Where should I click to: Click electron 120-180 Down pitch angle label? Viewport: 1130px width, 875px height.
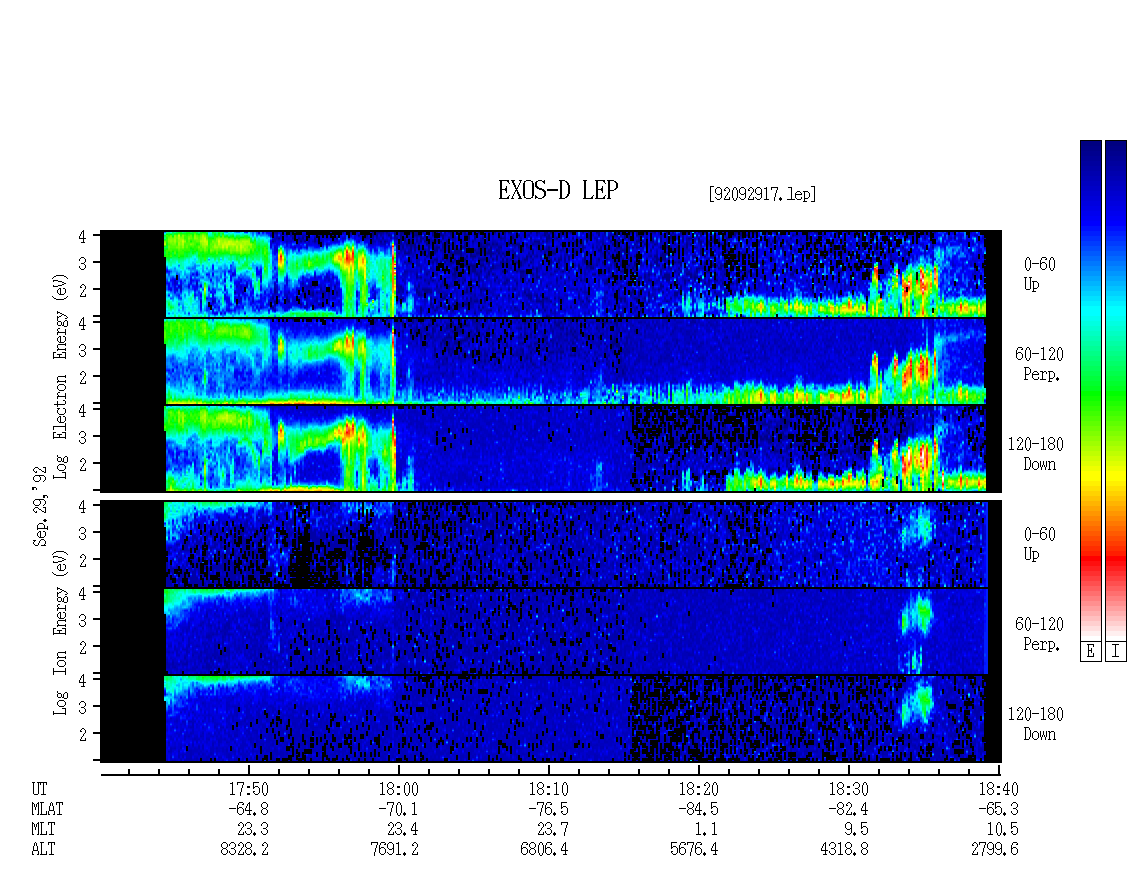tap(1036, 454)
